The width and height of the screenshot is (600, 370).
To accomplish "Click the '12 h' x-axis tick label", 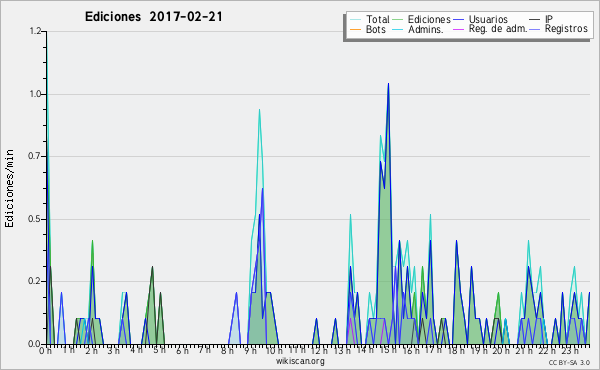I will [319, 351].
